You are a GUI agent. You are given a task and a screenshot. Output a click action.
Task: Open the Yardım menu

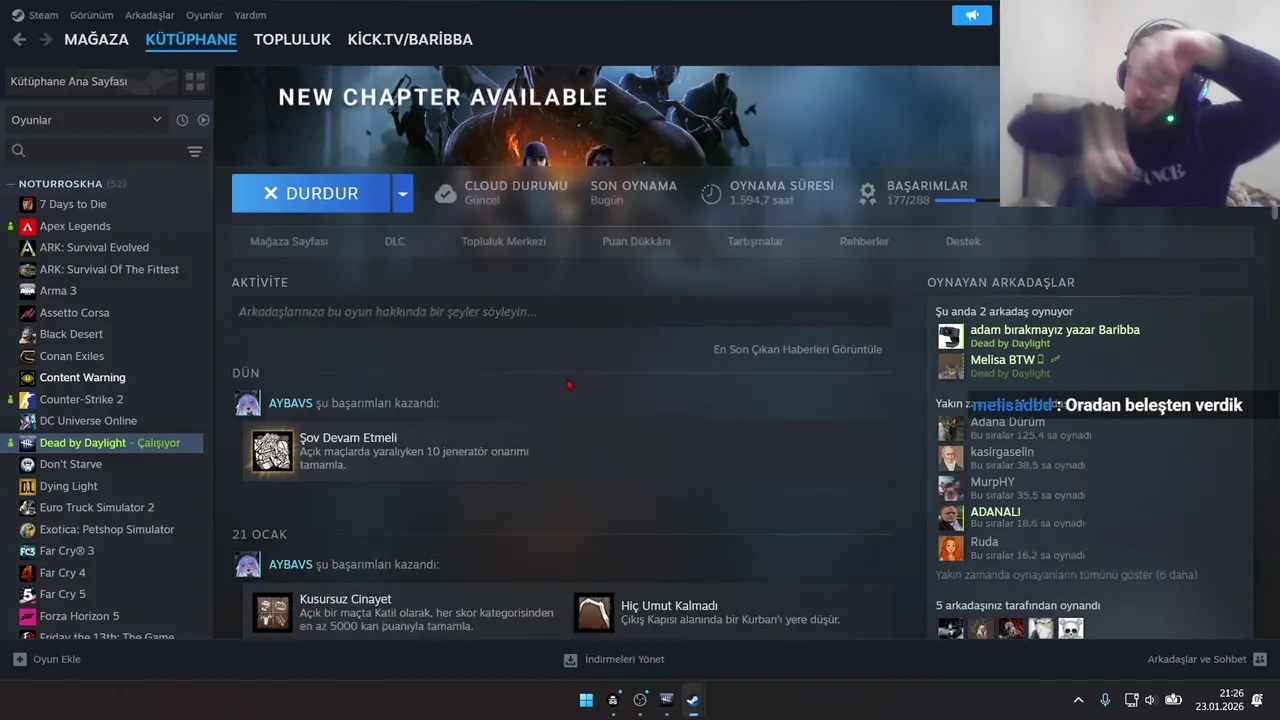pos(250,15)
